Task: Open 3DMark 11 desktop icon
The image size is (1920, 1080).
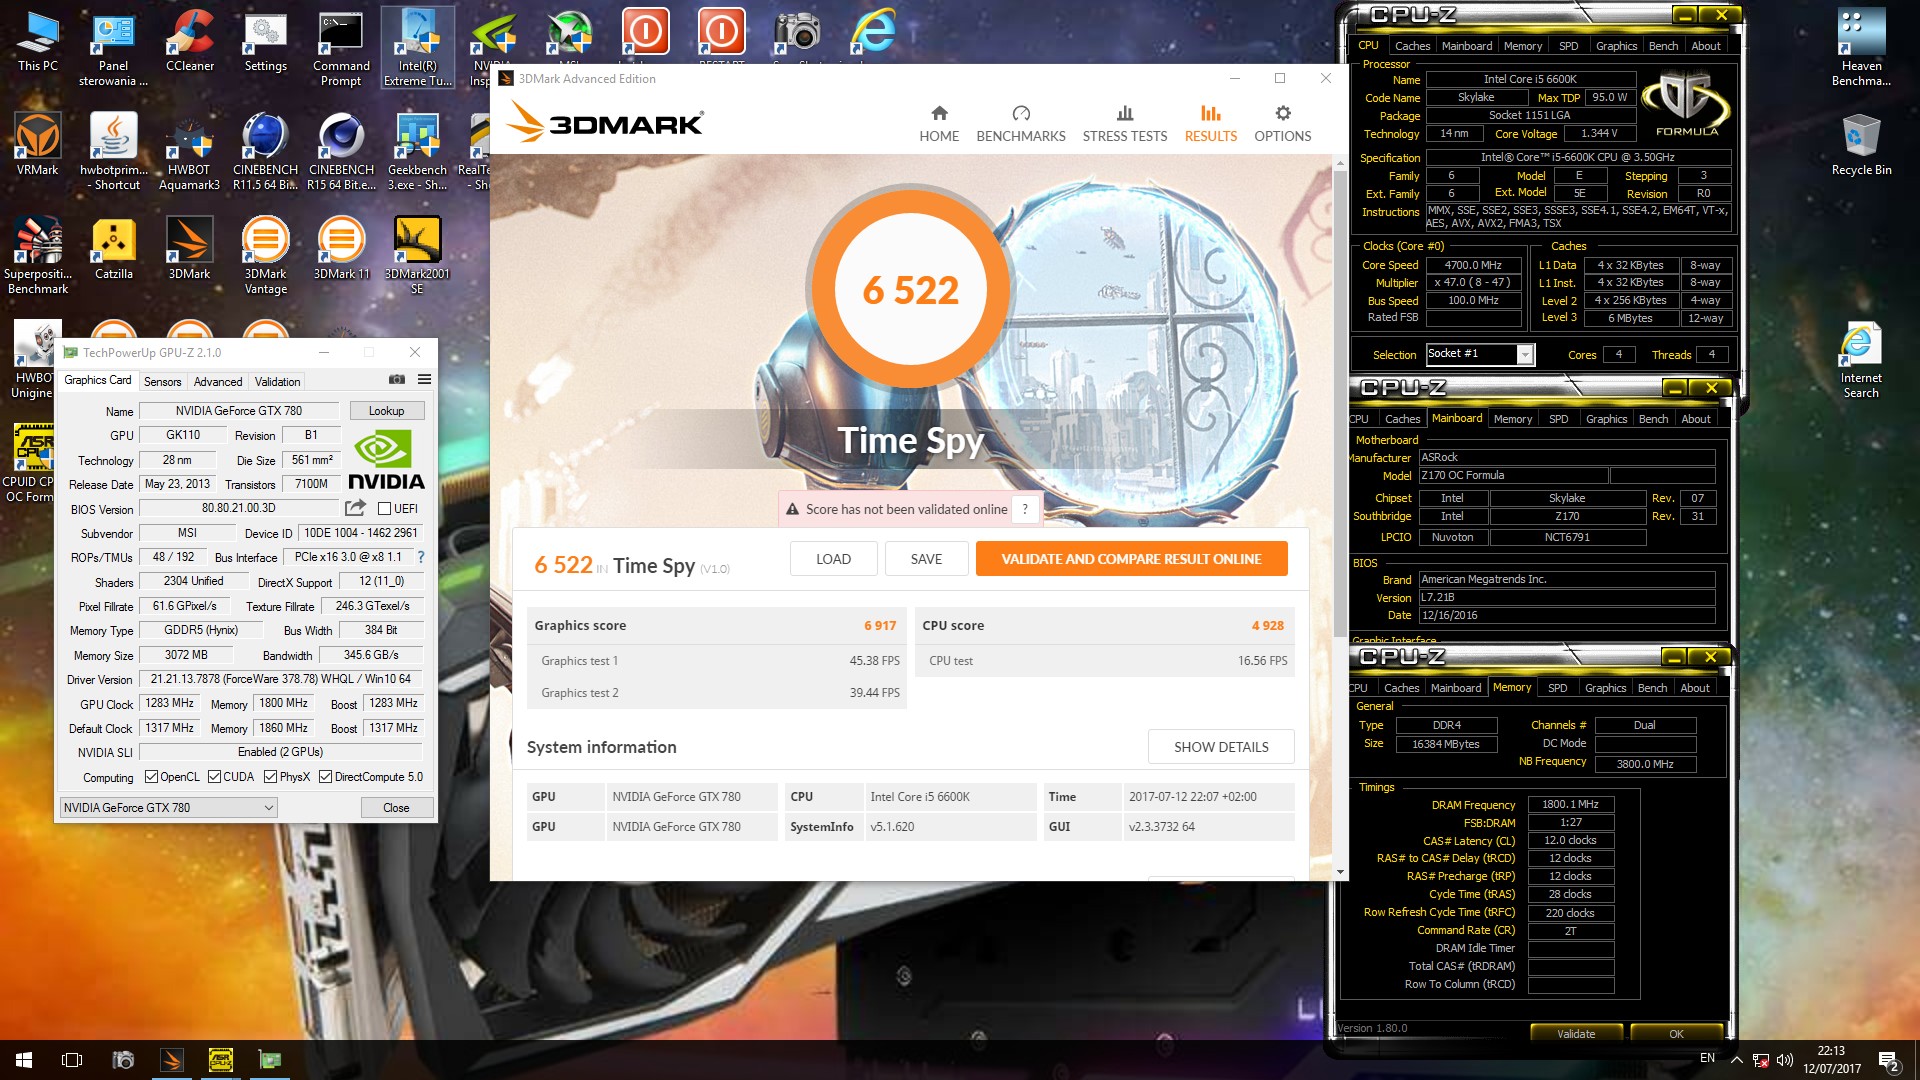Action: pos(341,249)
